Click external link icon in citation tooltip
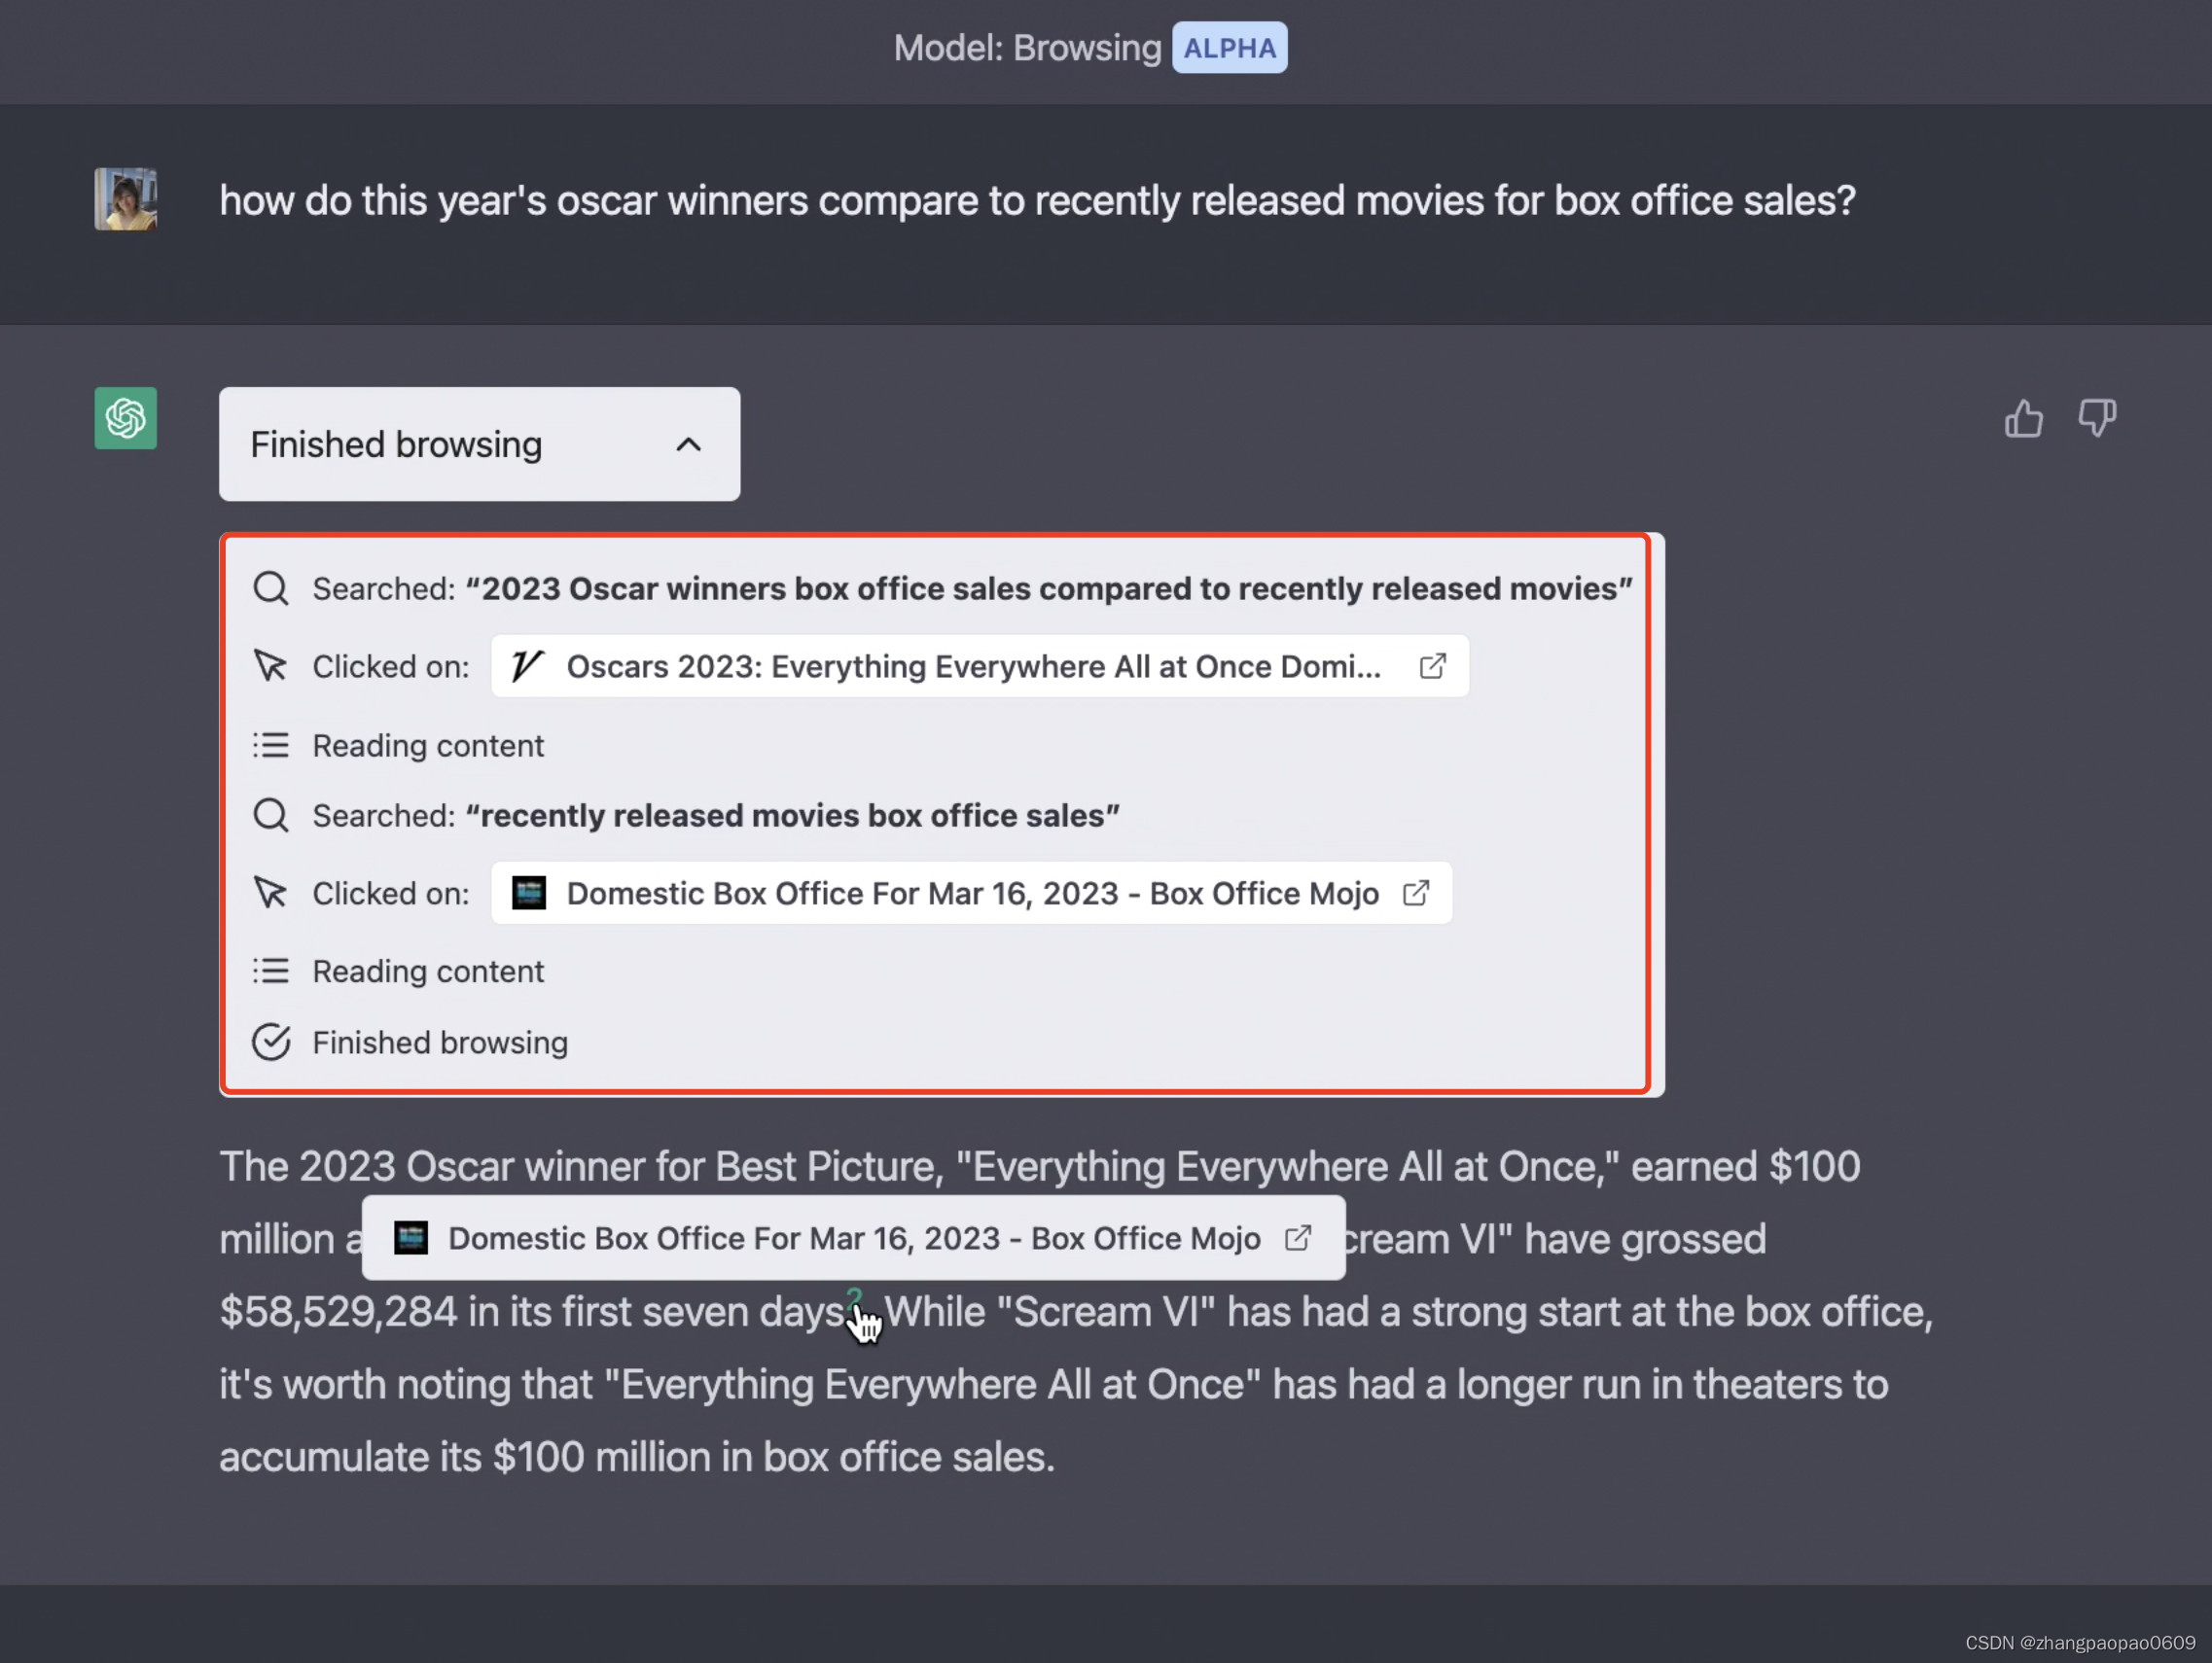The image size is (2212, 1663). pos(1297,1238)
